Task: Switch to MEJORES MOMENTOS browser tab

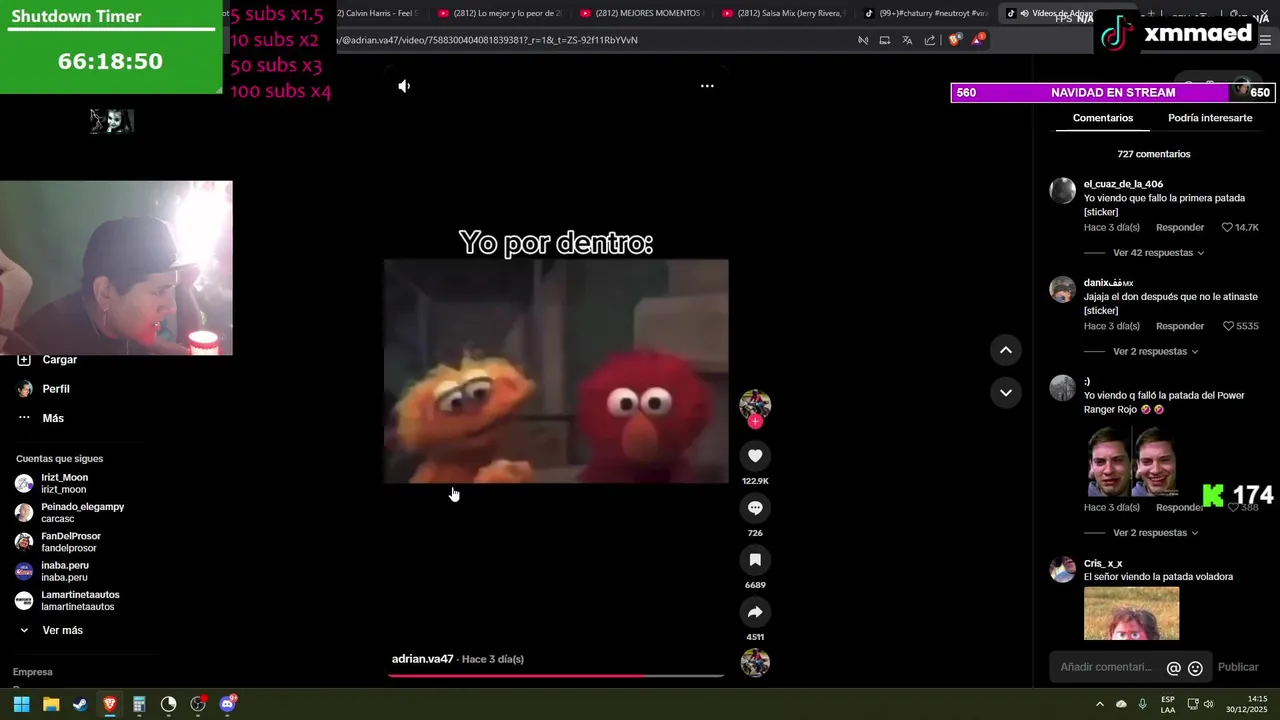Action: tap(640, 13)
